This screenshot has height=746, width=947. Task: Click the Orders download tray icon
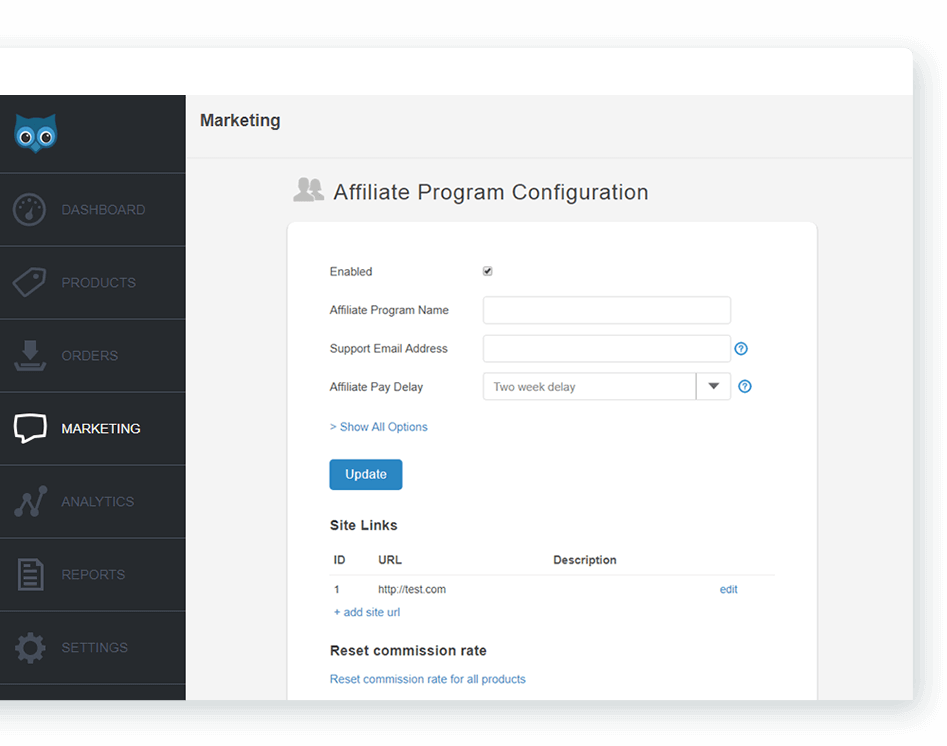click(30, 355)
